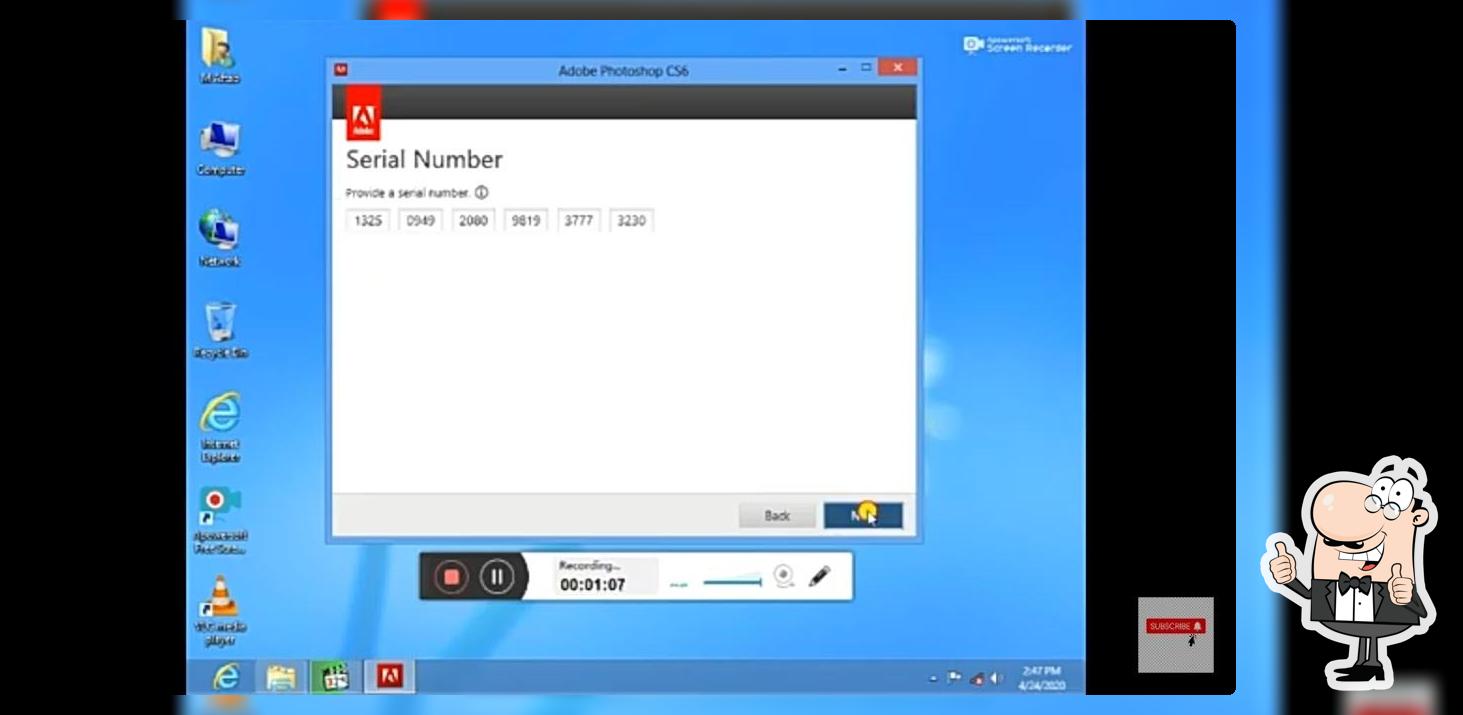
Task: Open the taskbar clock showing 2:47 PM
Action: click(x=1042, y=678)
